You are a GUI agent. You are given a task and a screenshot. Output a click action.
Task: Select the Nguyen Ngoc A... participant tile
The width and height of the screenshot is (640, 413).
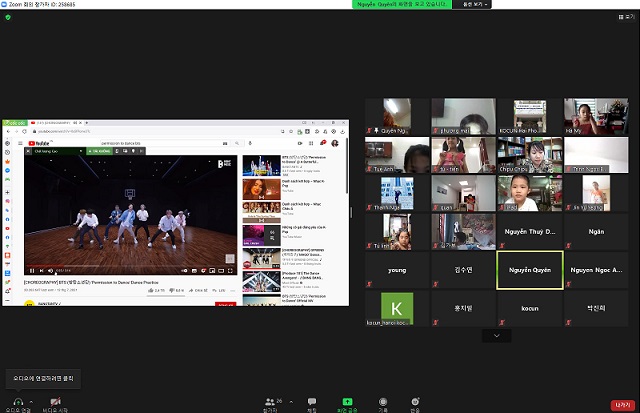coord(596,270)
